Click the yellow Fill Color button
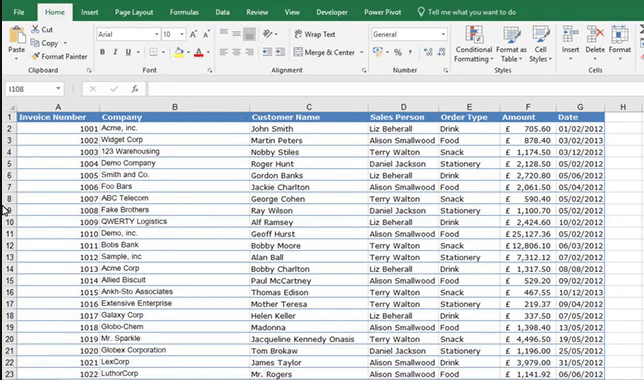Viewport: 644px width, 380px height. pyautogui.click(x=179, y=52)
